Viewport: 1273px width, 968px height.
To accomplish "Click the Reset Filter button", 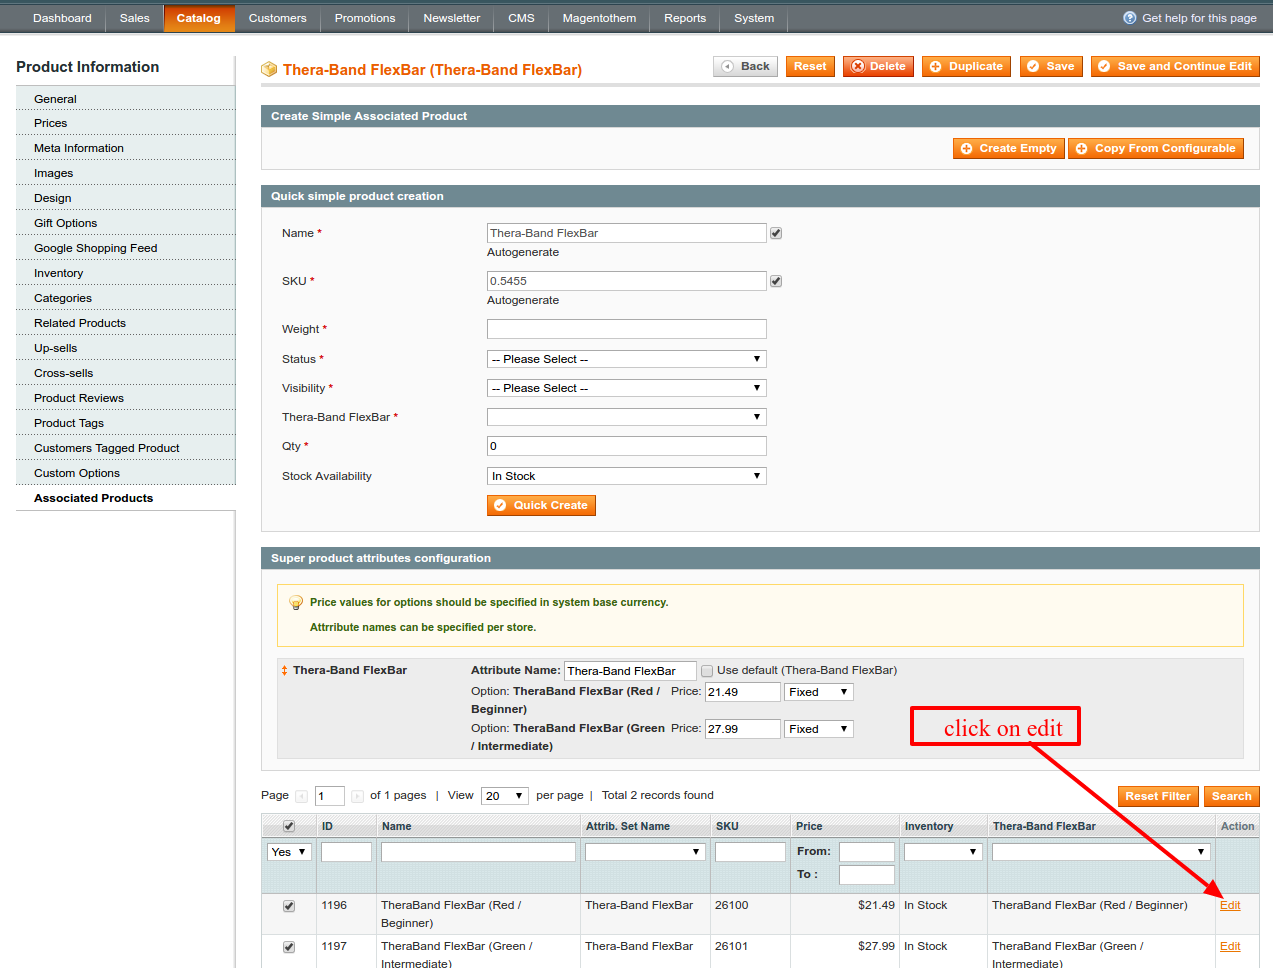I will (1158, 796).
